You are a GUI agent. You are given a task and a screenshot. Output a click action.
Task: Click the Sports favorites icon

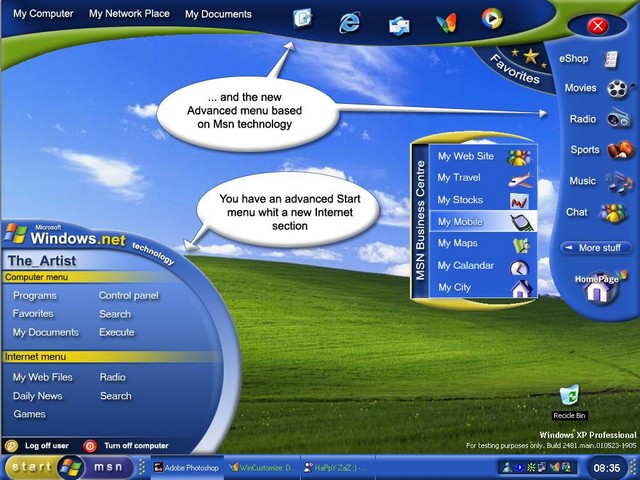618,151
